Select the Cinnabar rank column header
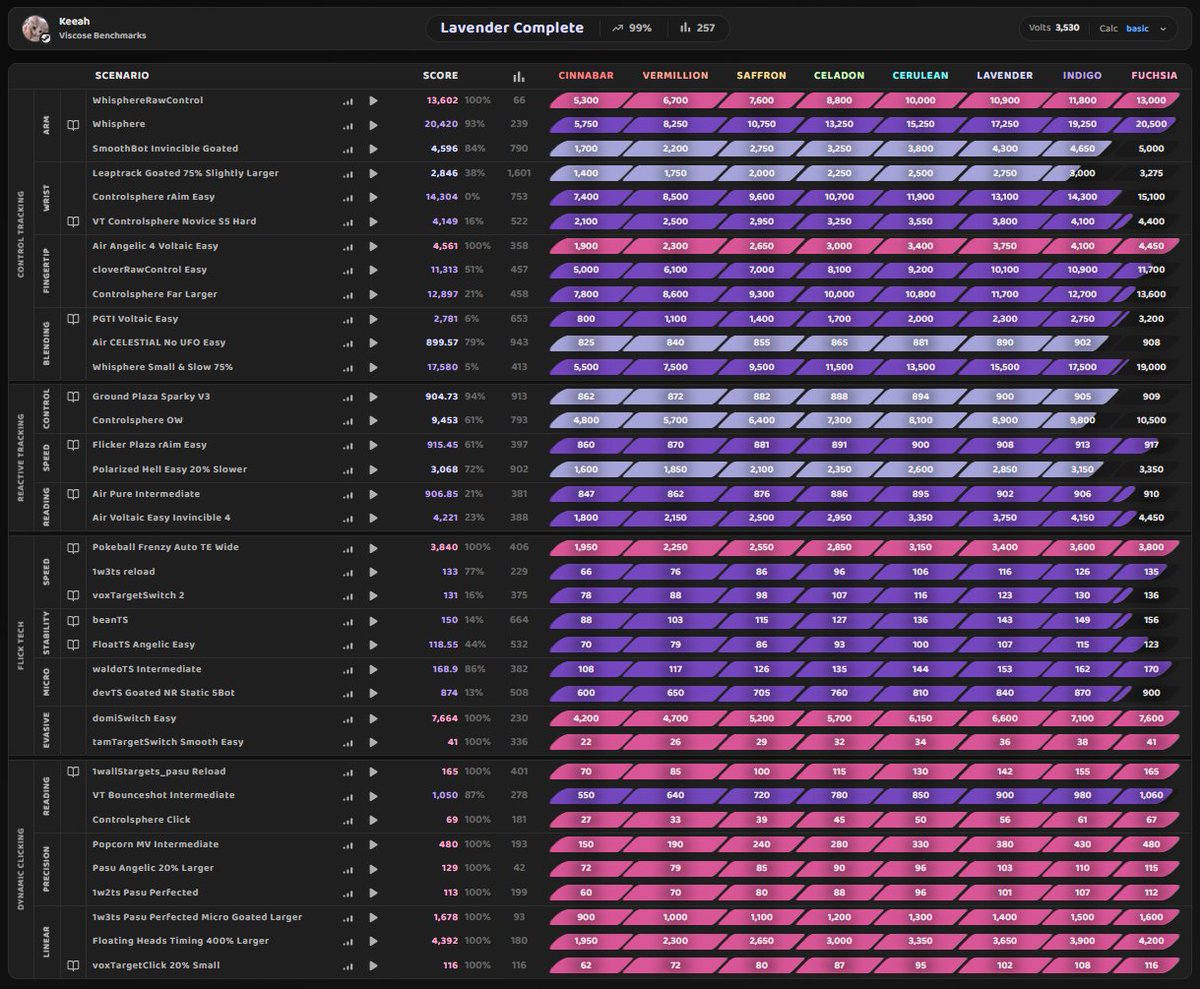Image resolution: width=1200 pixels, height=989 pixels. click(586, 76)
